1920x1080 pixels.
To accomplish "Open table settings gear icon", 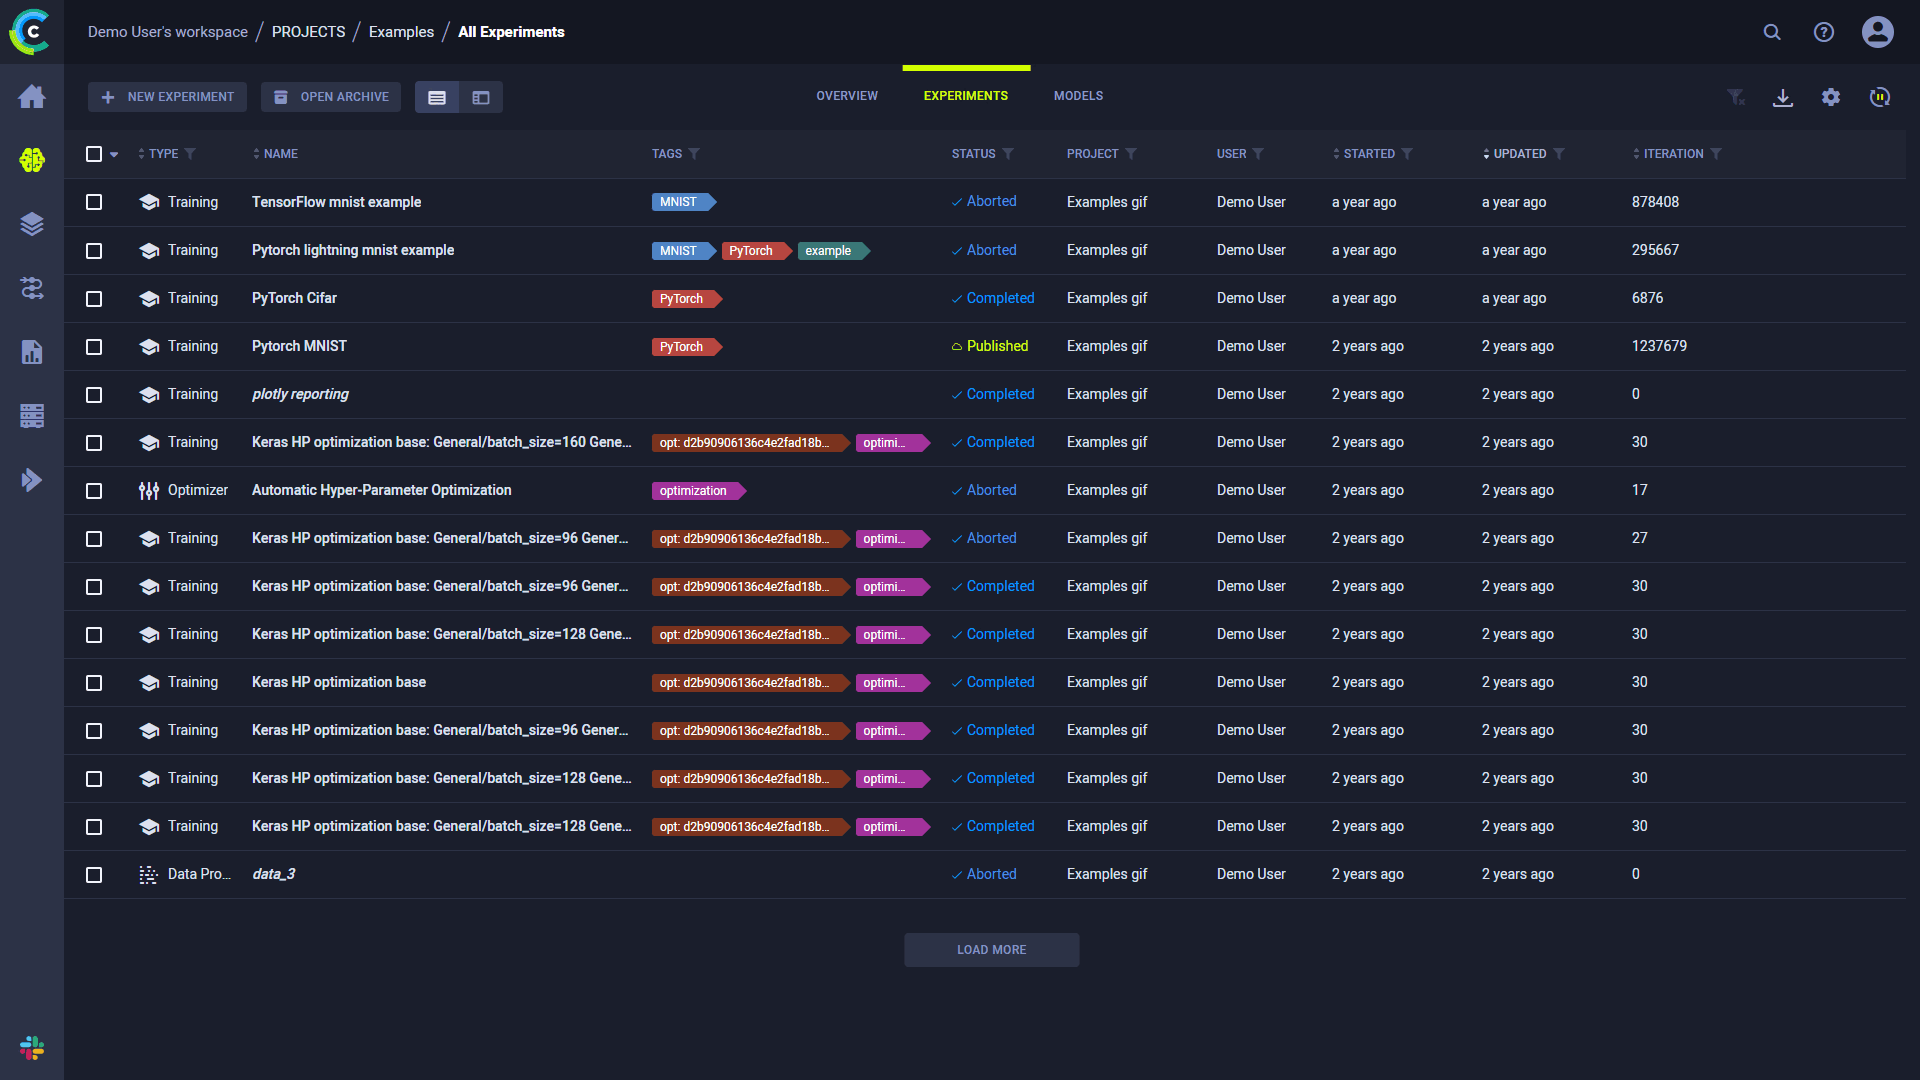I will tap(1831, 97).
